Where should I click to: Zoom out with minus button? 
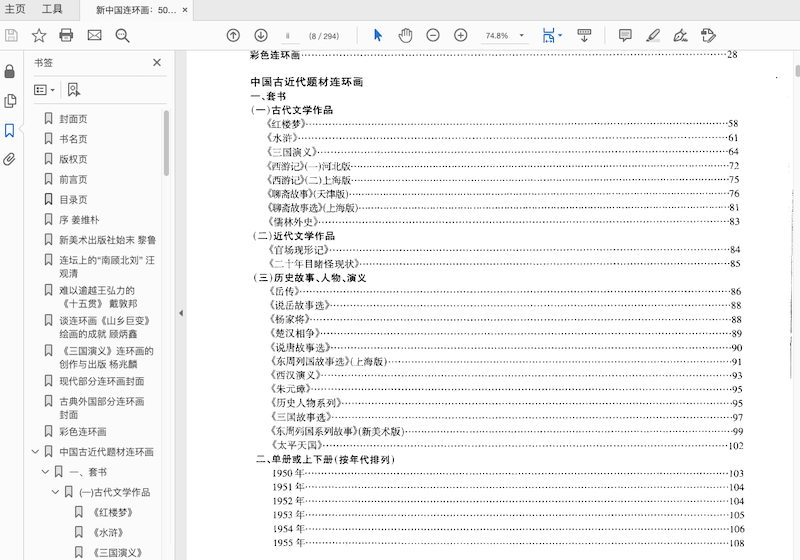tap(433, 35)
